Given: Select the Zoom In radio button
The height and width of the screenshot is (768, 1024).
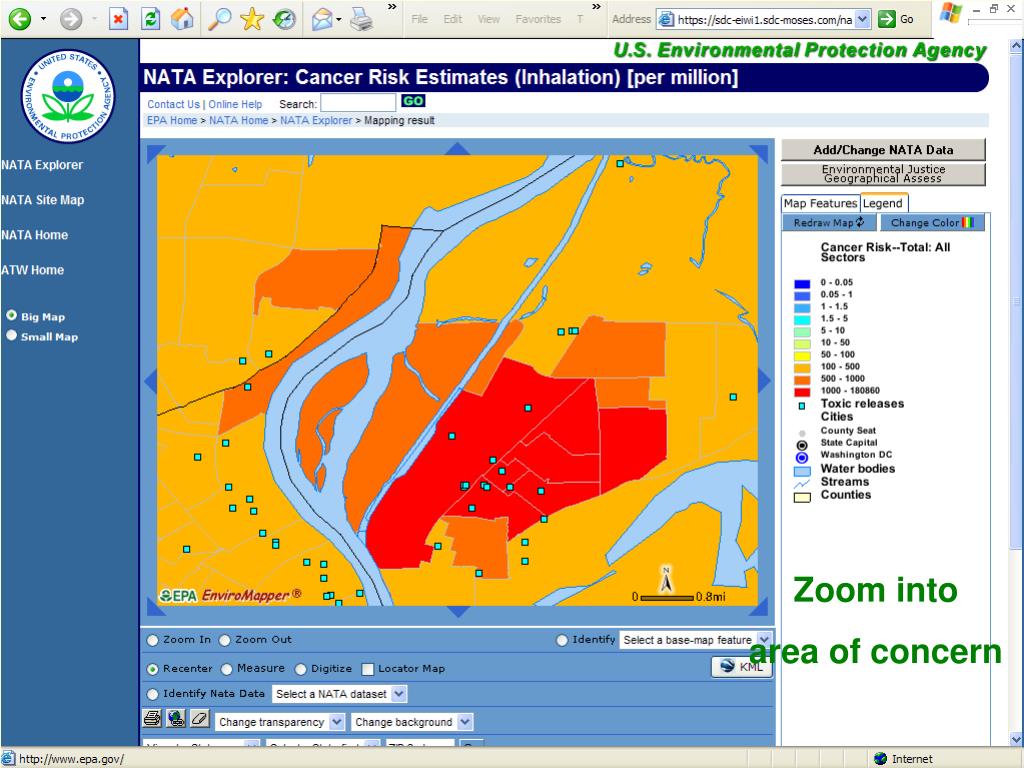Looking at the screenshot, I should (x=153, y=641).
